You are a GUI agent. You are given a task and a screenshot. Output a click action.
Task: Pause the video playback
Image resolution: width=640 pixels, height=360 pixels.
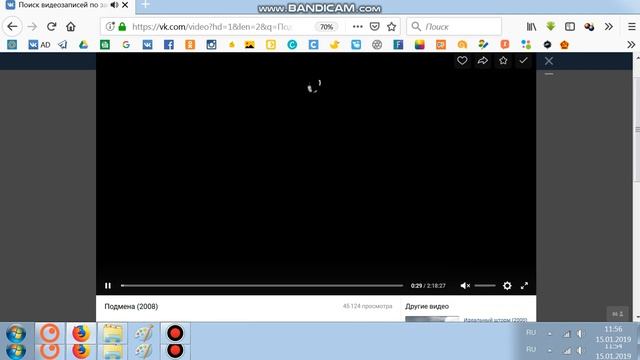coord(108,286)
